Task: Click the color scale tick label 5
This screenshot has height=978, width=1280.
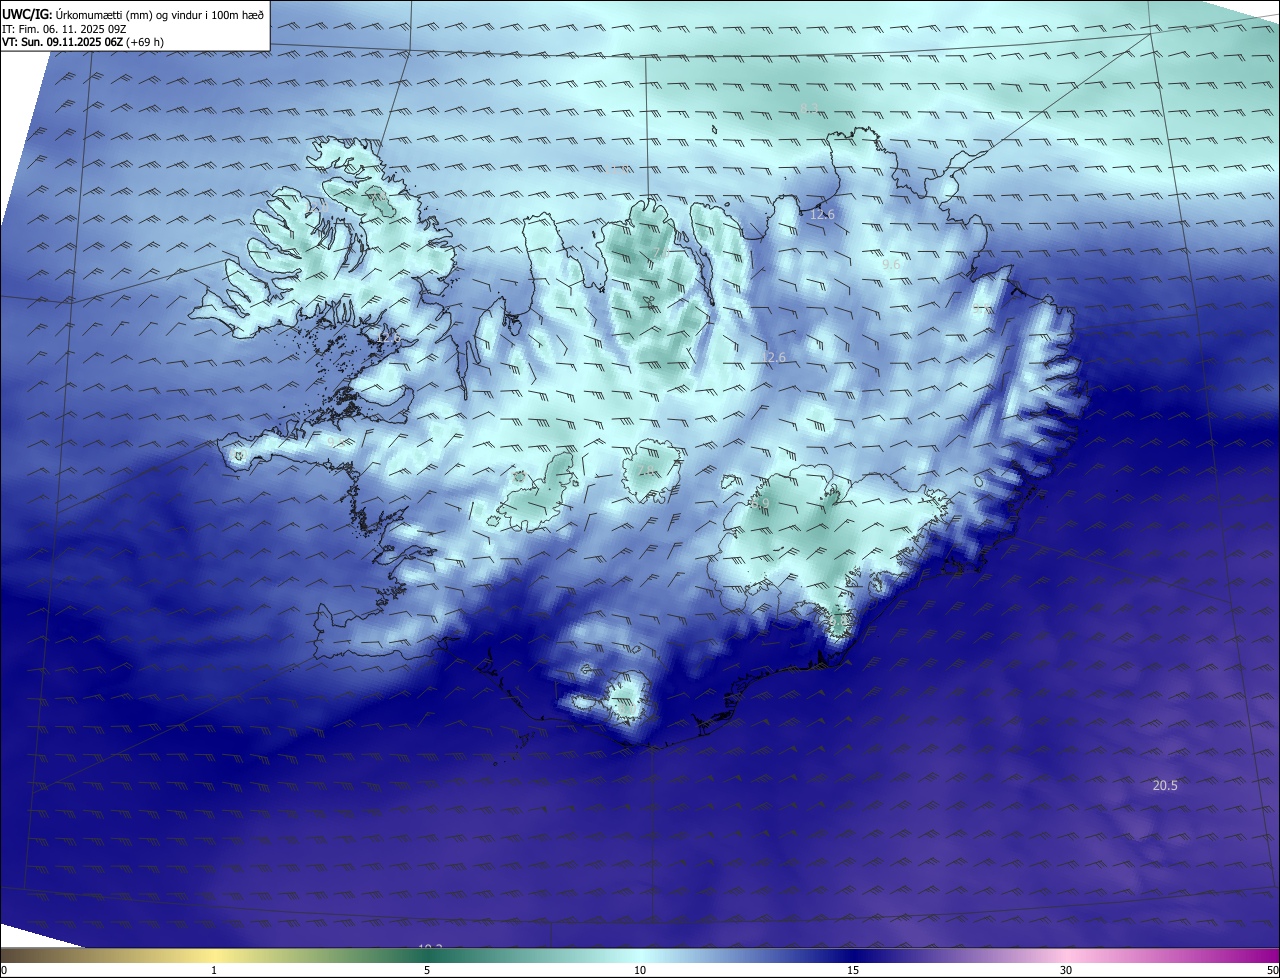Action: 427,970
